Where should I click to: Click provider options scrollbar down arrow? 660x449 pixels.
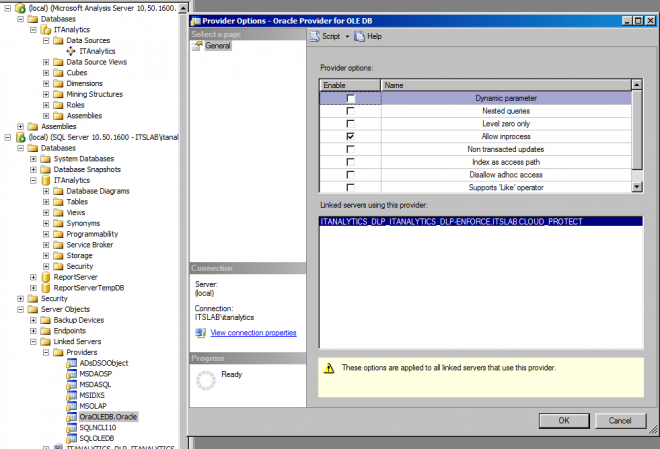[x=637, y=187]
